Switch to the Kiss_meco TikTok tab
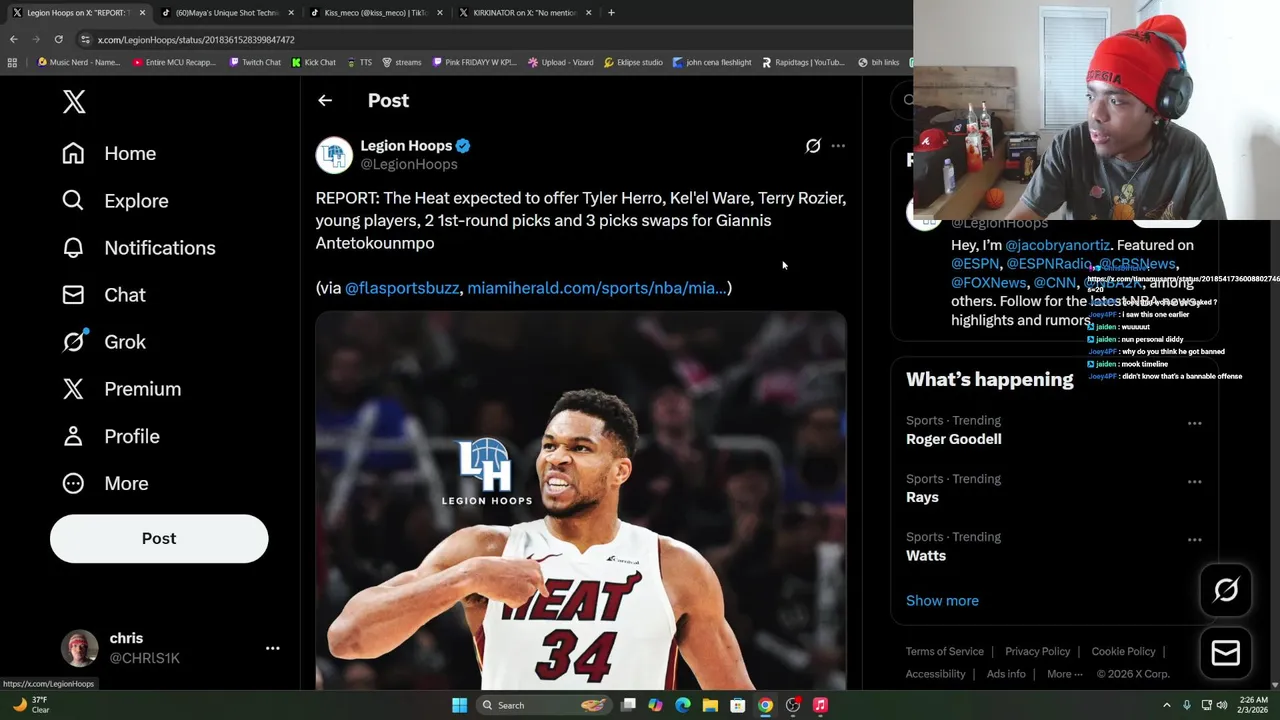1280x720 pixels. pos(375,13)
